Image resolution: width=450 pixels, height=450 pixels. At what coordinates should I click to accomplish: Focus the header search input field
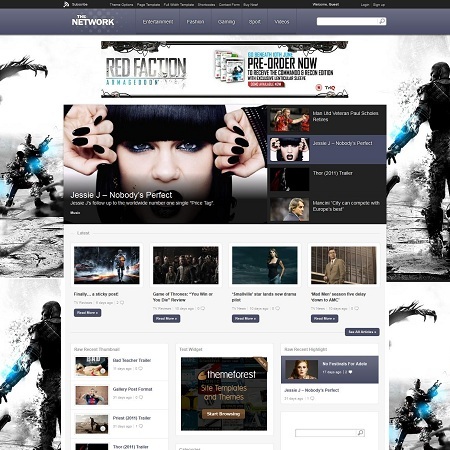coord(347,21)
